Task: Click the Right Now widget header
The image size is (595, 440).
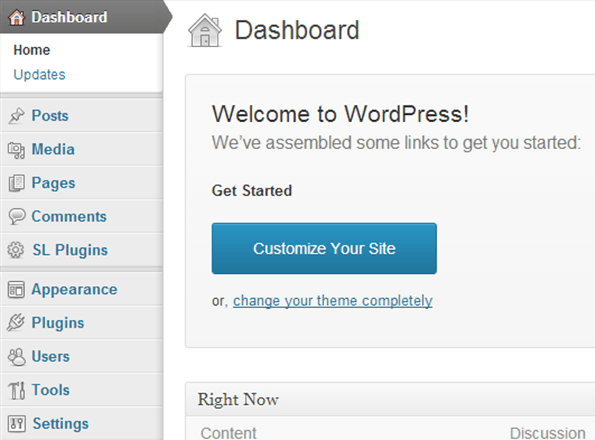Action: pyautogui.click(x=390, y=399)
